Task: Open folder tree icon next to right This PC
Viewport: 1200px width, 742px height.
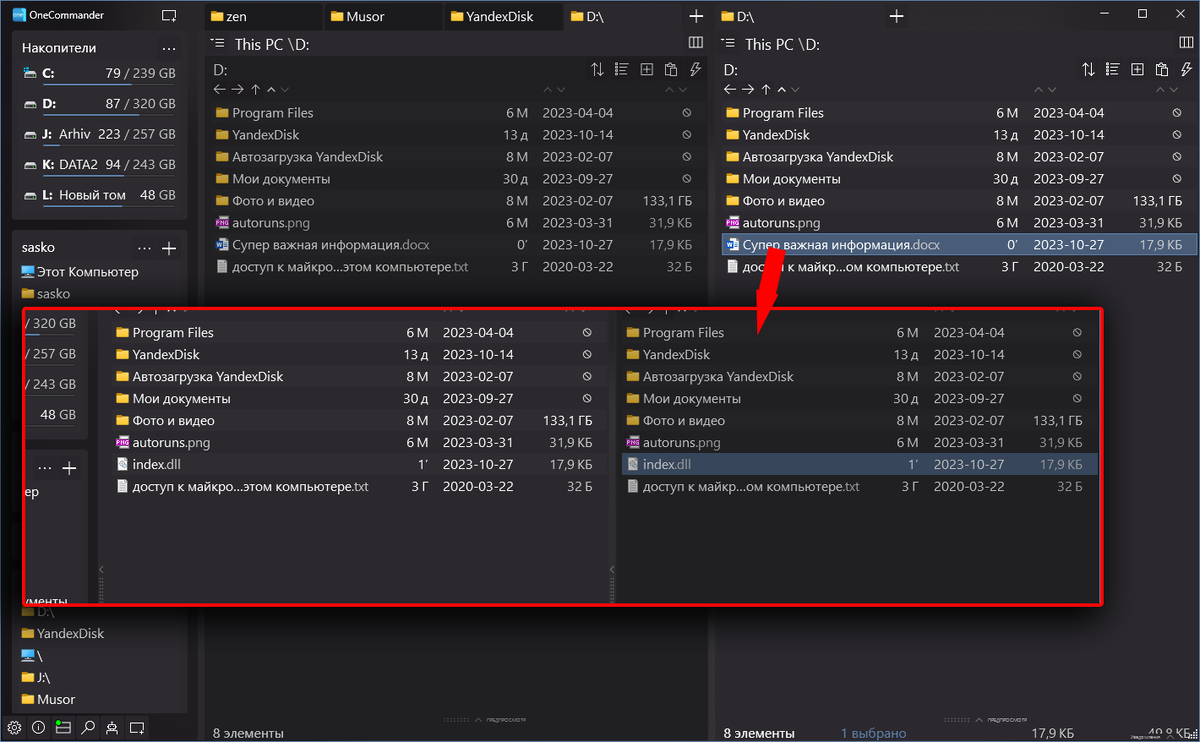Action: coord(729,43)
